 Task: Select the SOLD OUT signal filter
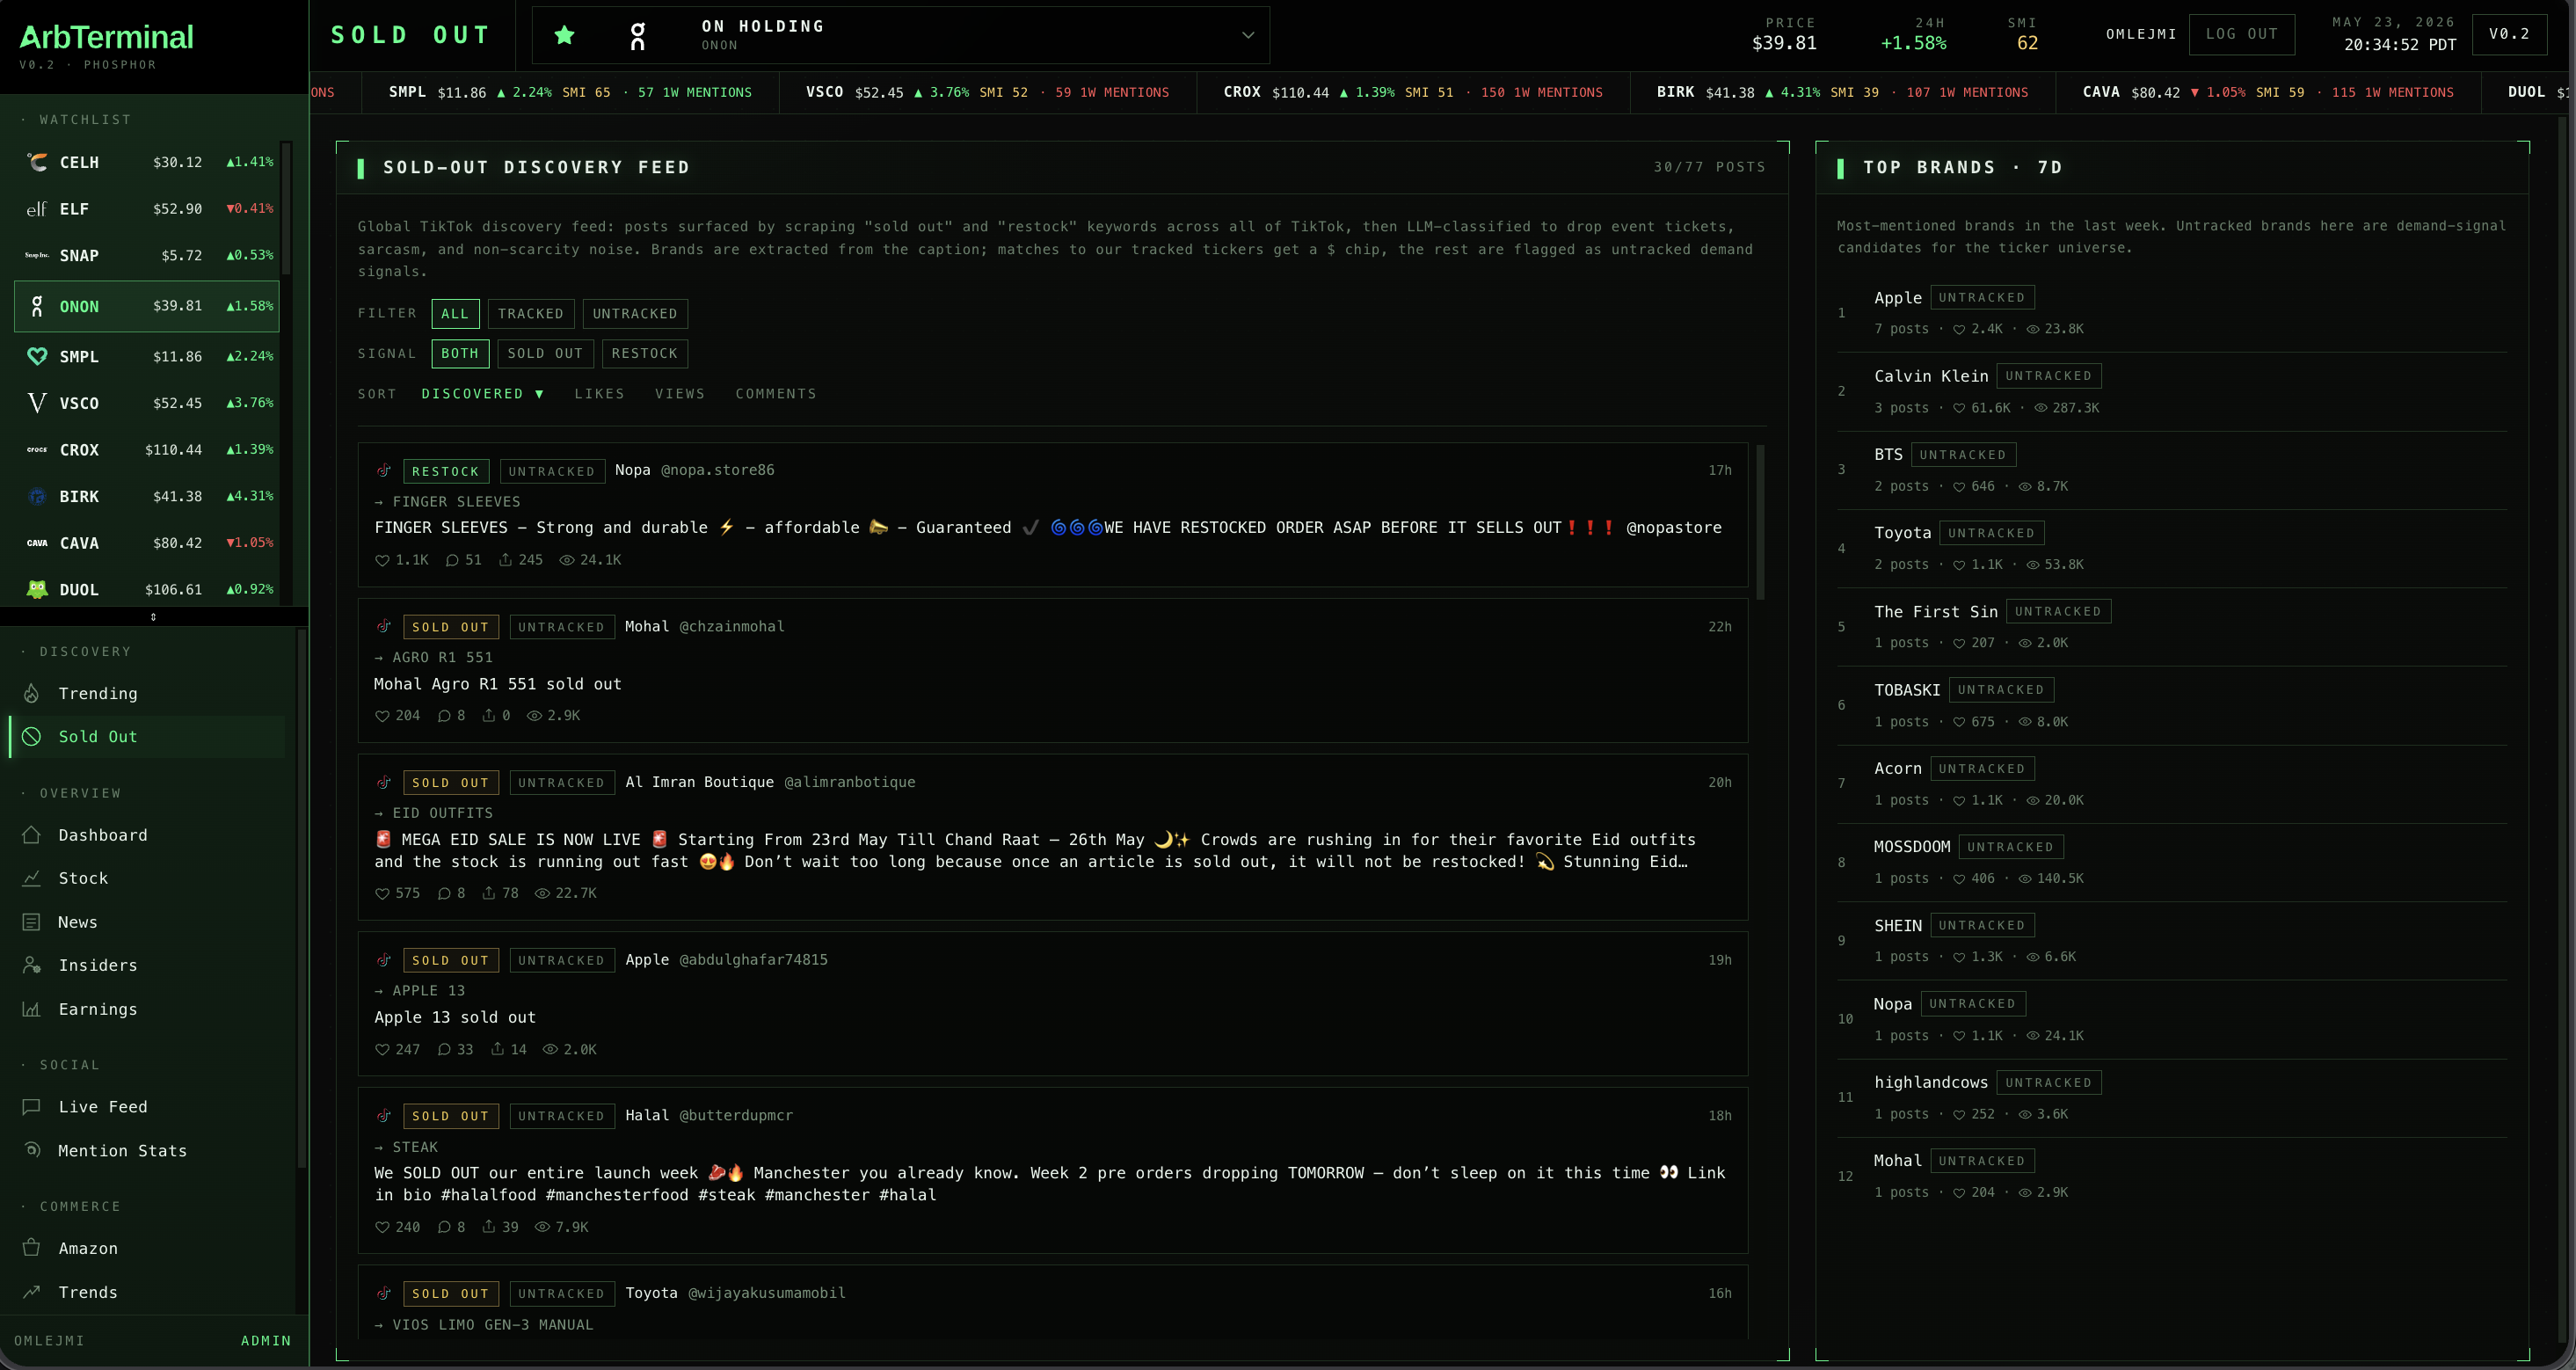[x=545, y=353]
